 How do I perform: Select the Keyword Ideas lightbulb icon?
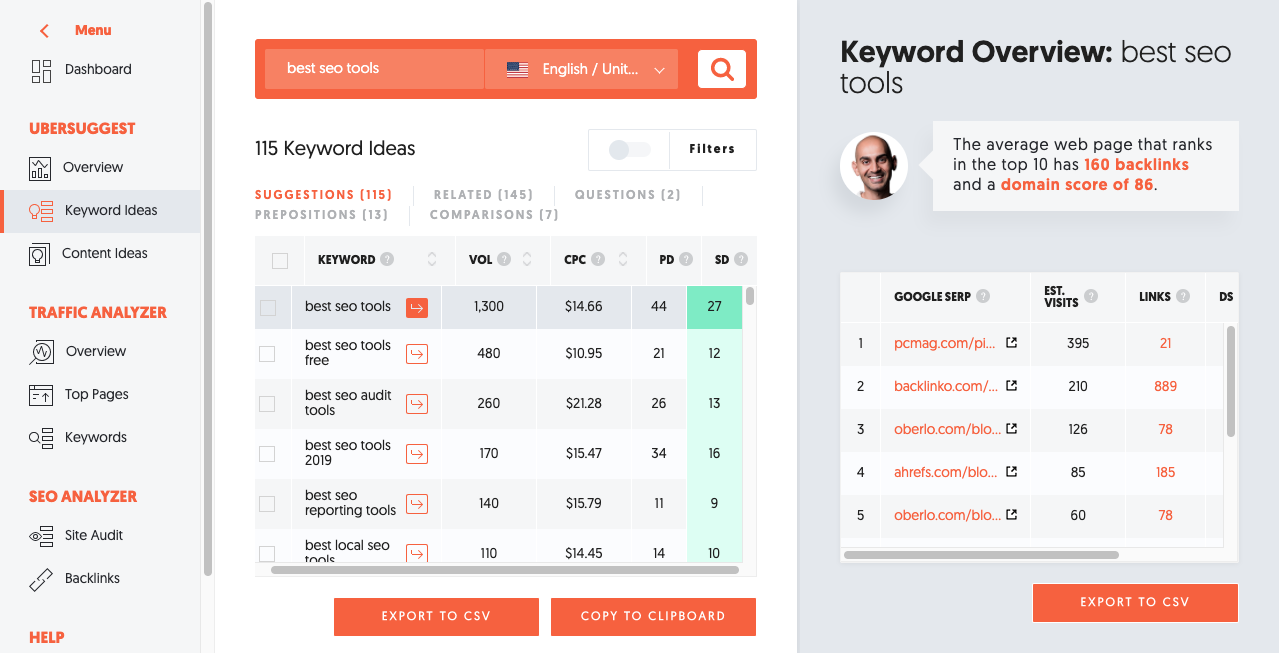point(41,211)
